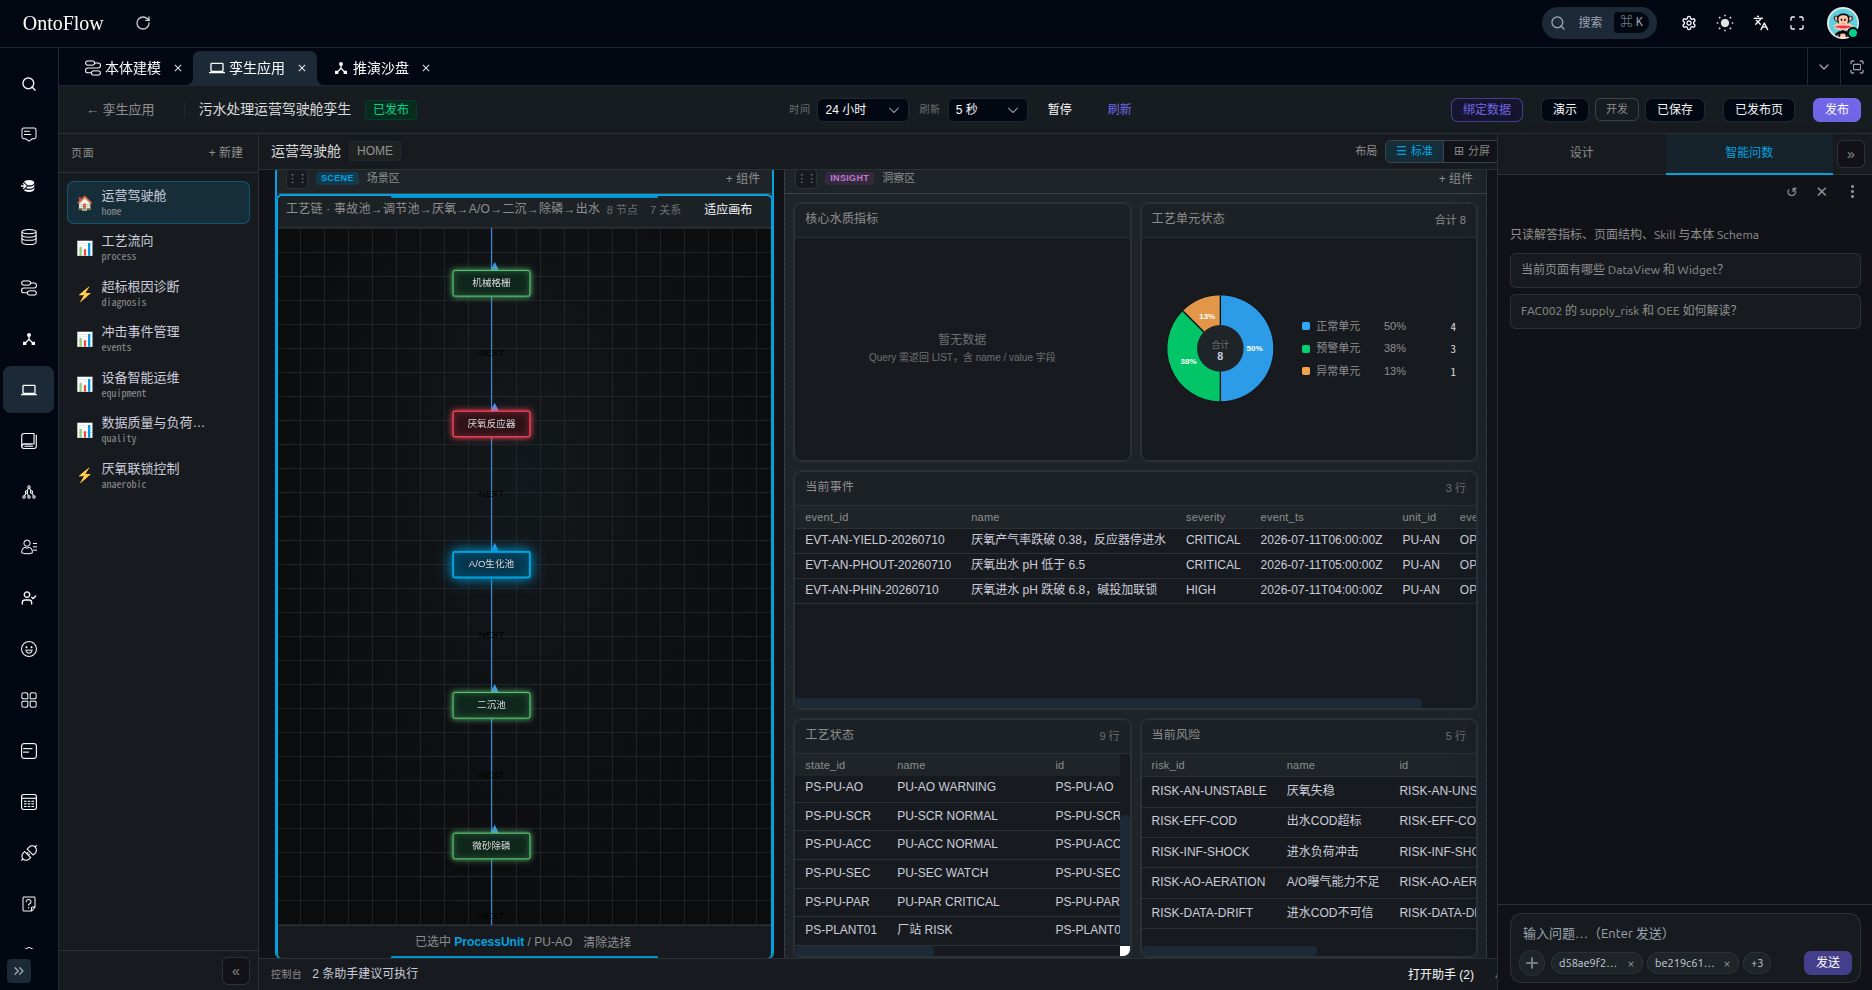The height and width of the screenshot is (990, 1872).
Task: Open the 5 秒 refresh interval dropdown
Action: [987, 109]
